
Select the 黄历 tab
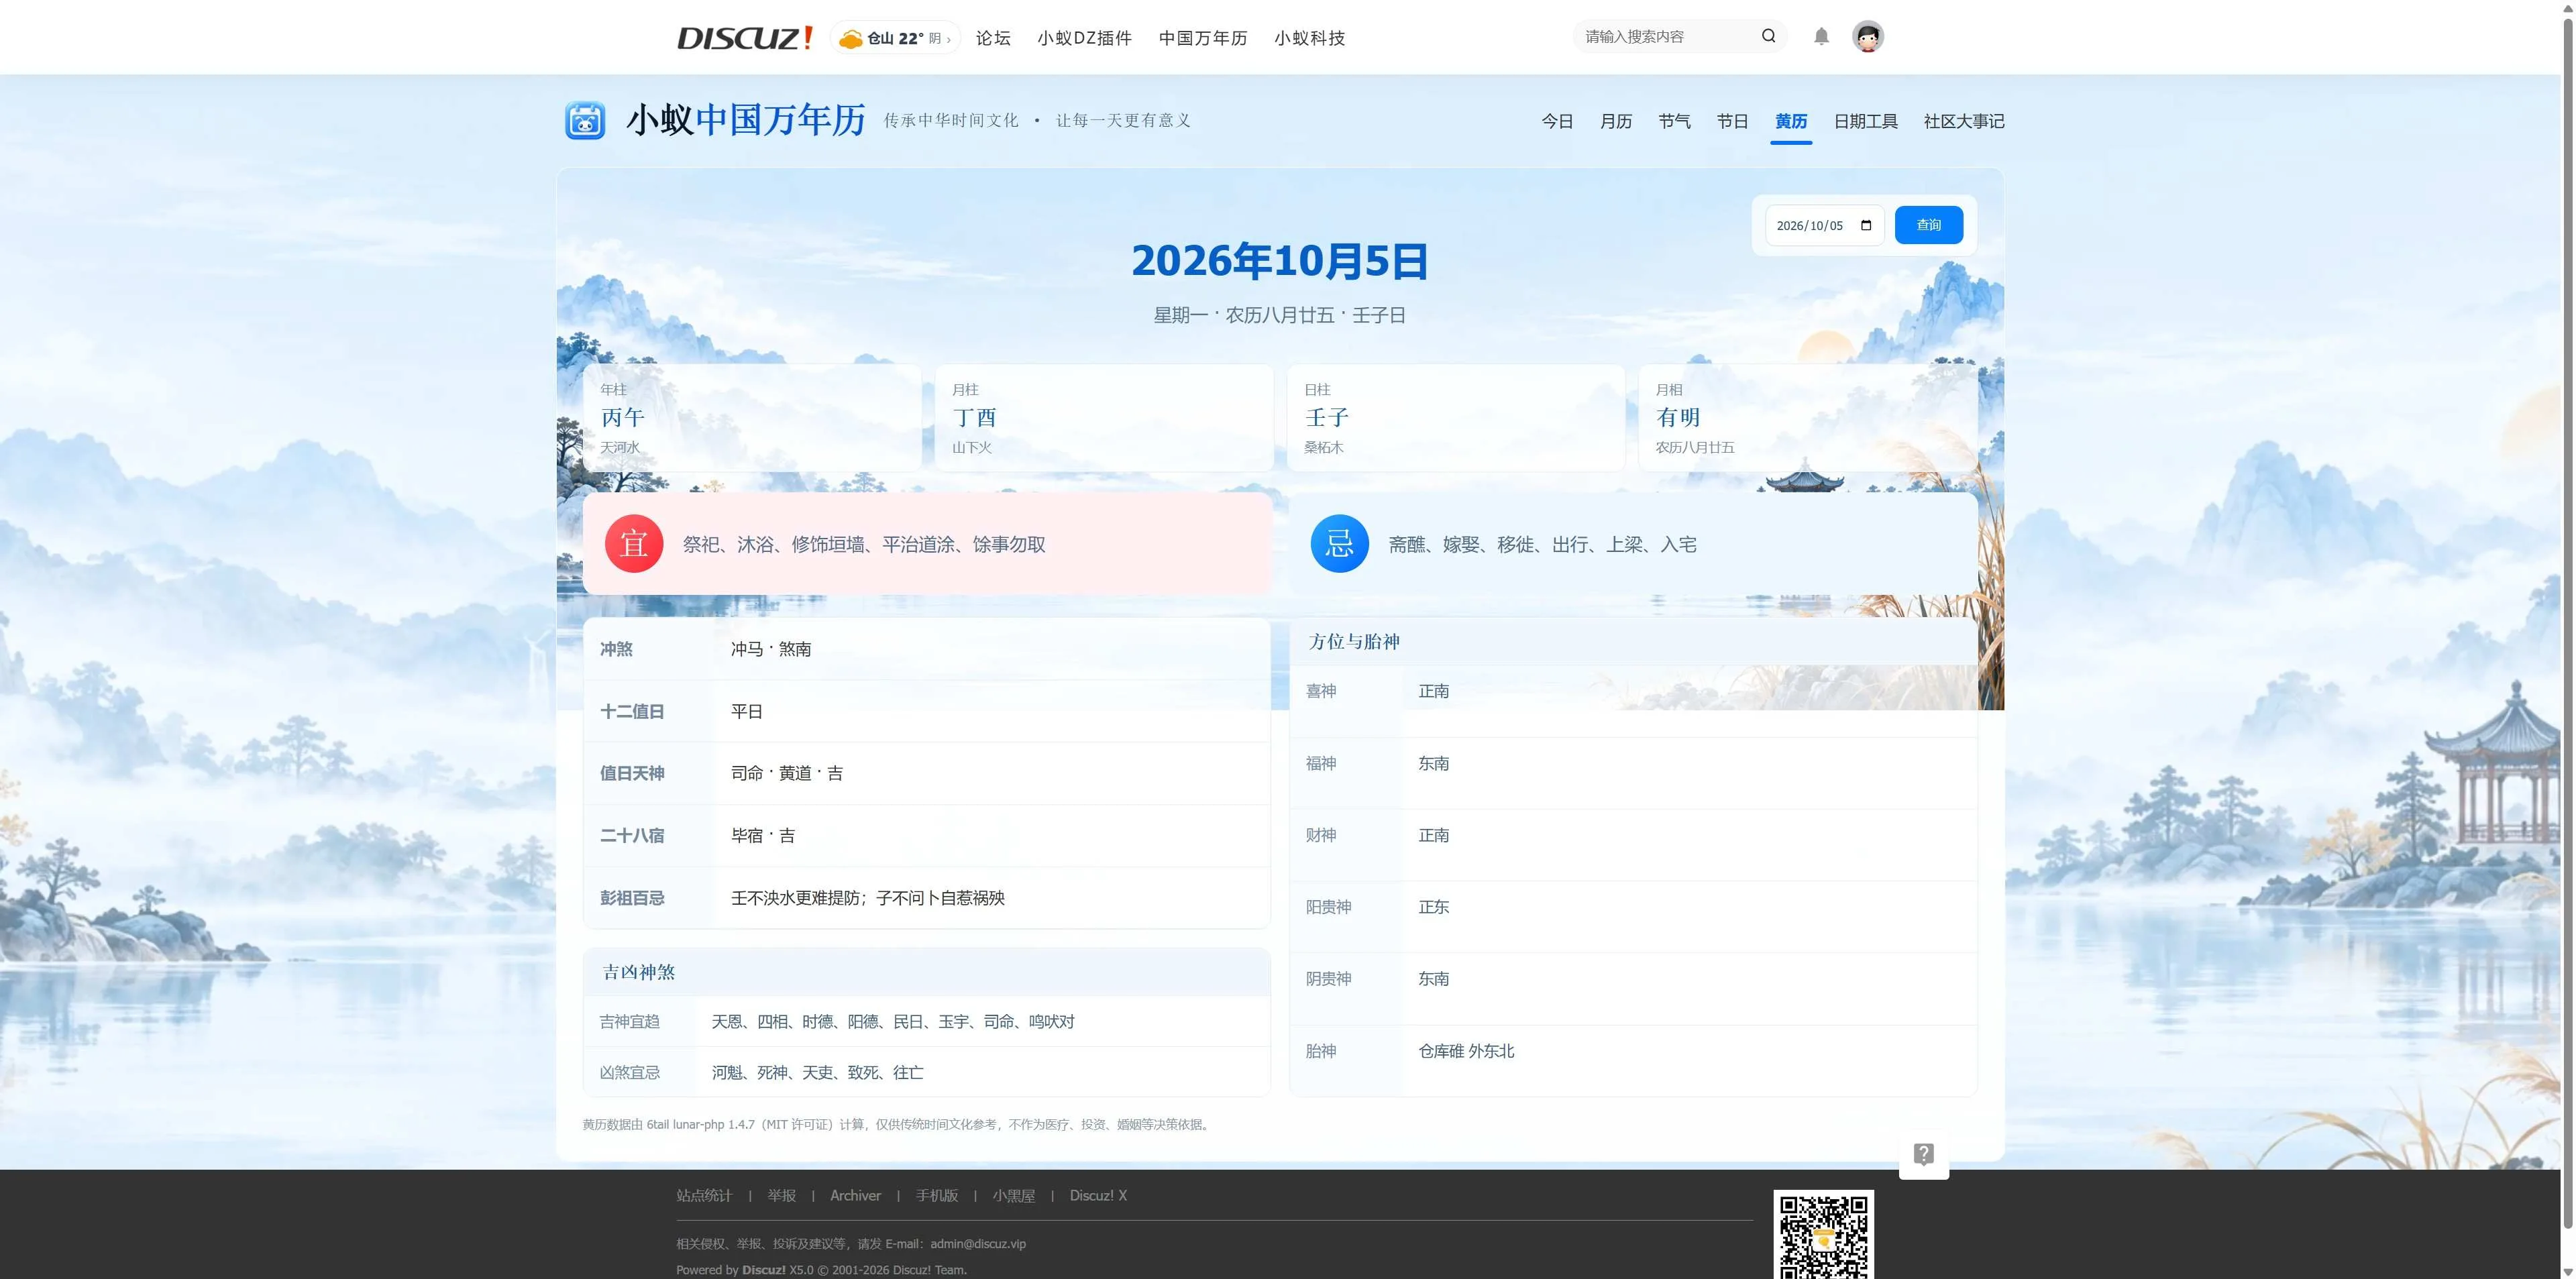[x=1790, y=121]
